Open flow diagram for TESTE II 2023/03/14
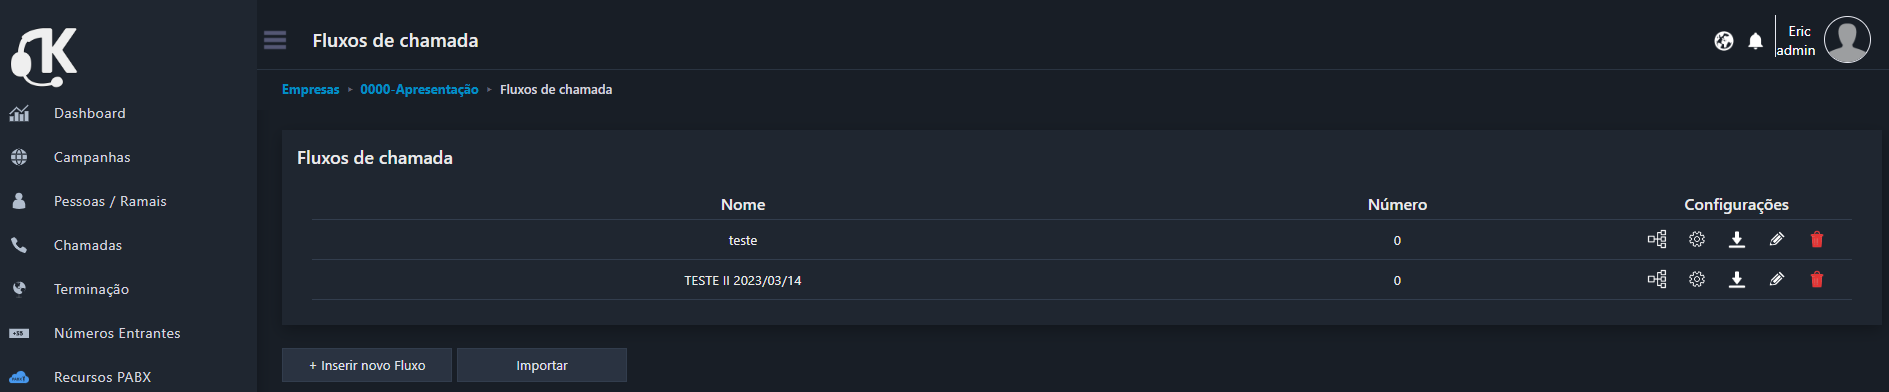This screenshot has height=392, width=1889. tap(1657, 279)
